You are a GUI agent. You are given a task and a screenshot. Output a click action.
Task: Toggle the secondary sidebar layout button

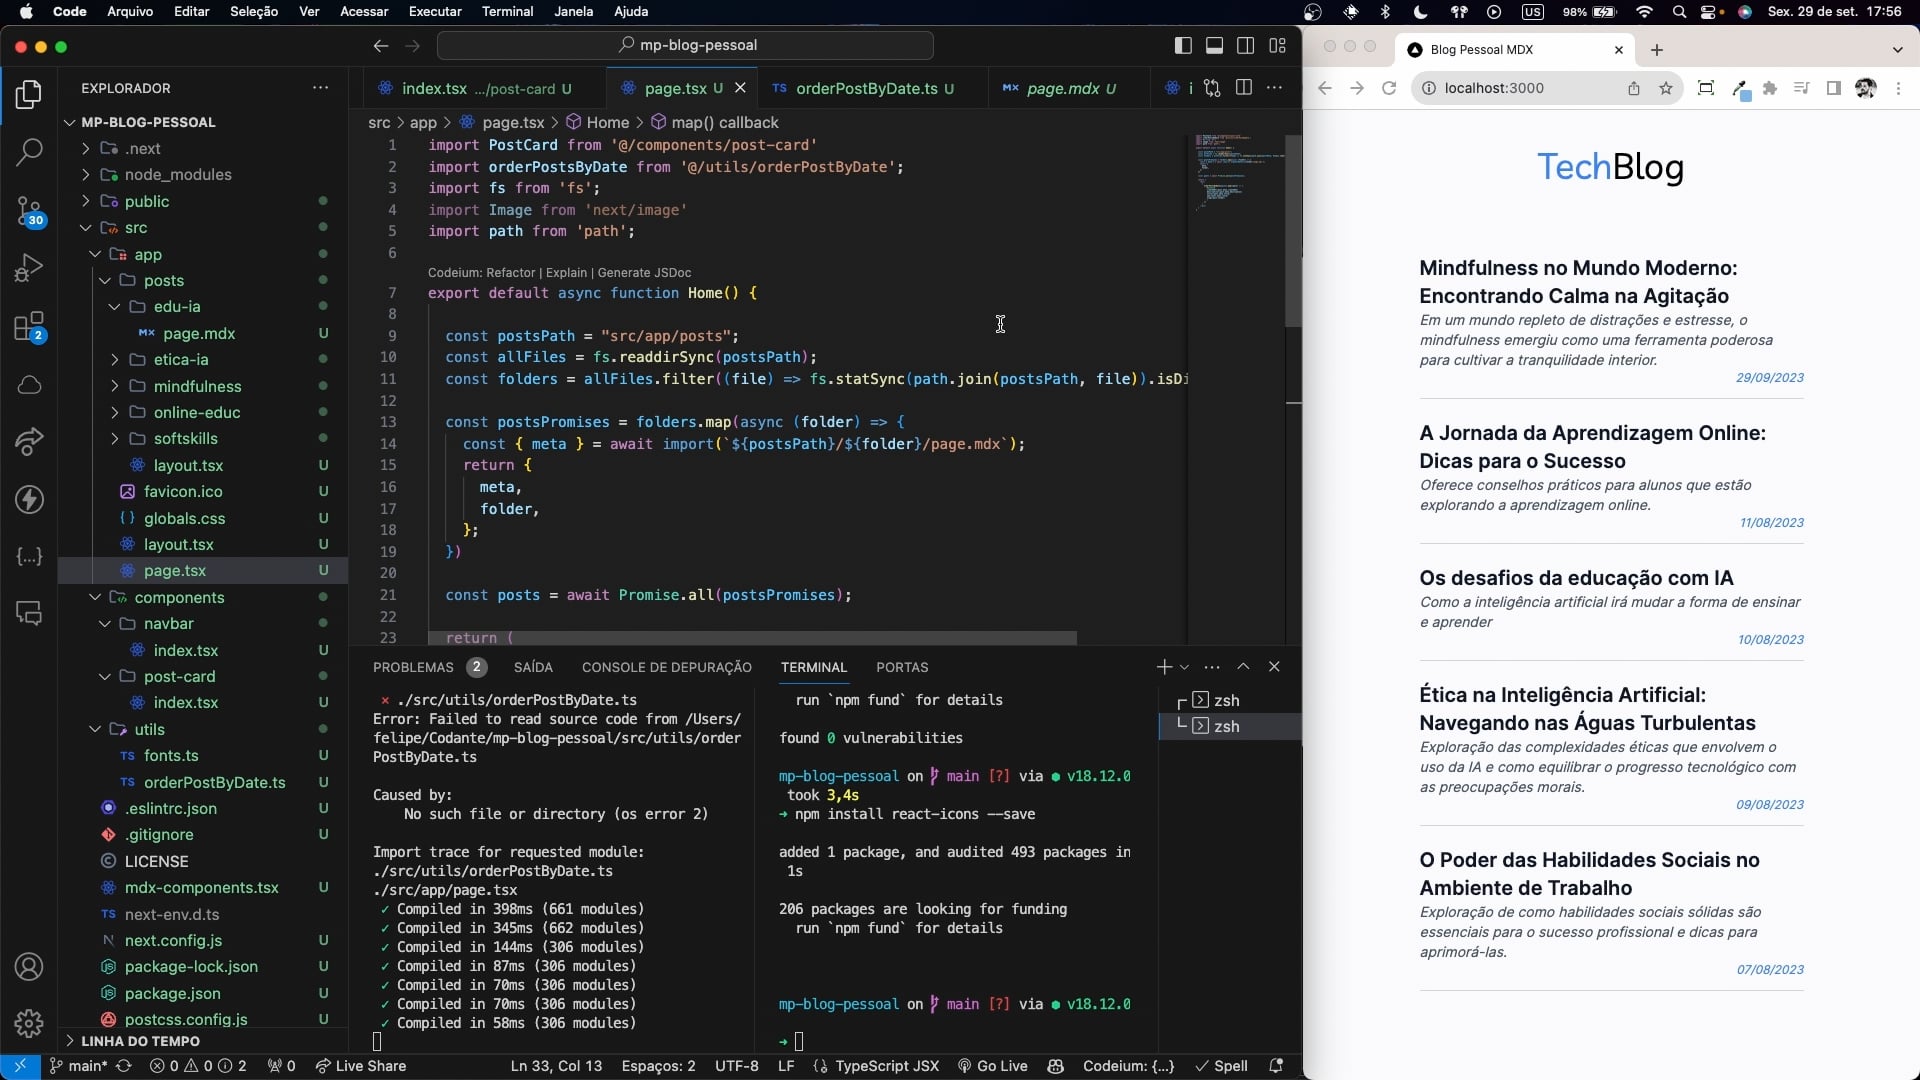click(1246, 45)
